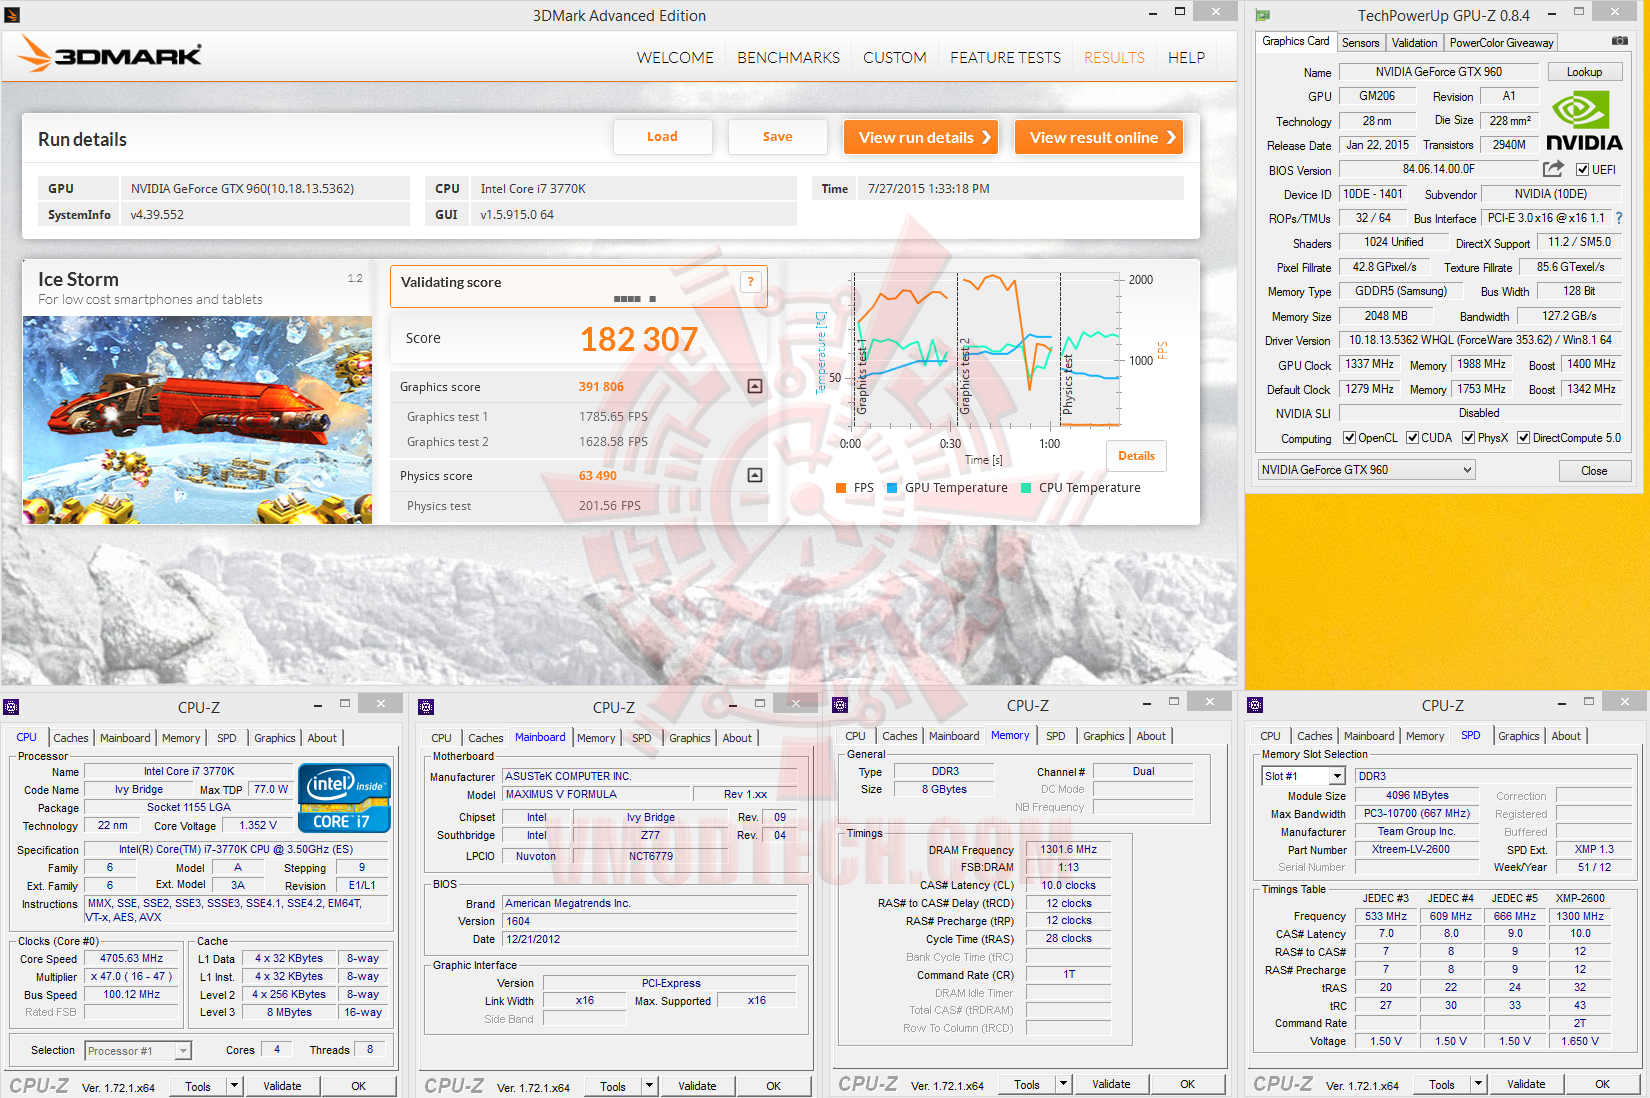1650x1098 pixels.
Task: Click the 3DMark app icon in title bar
Action: click(x=12, y=15)
